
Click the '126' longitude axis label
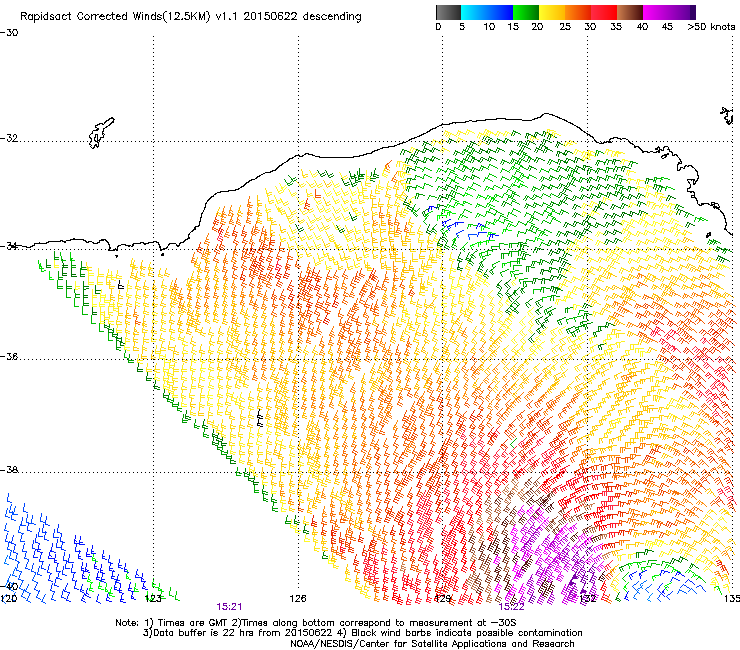pos(298,599)
